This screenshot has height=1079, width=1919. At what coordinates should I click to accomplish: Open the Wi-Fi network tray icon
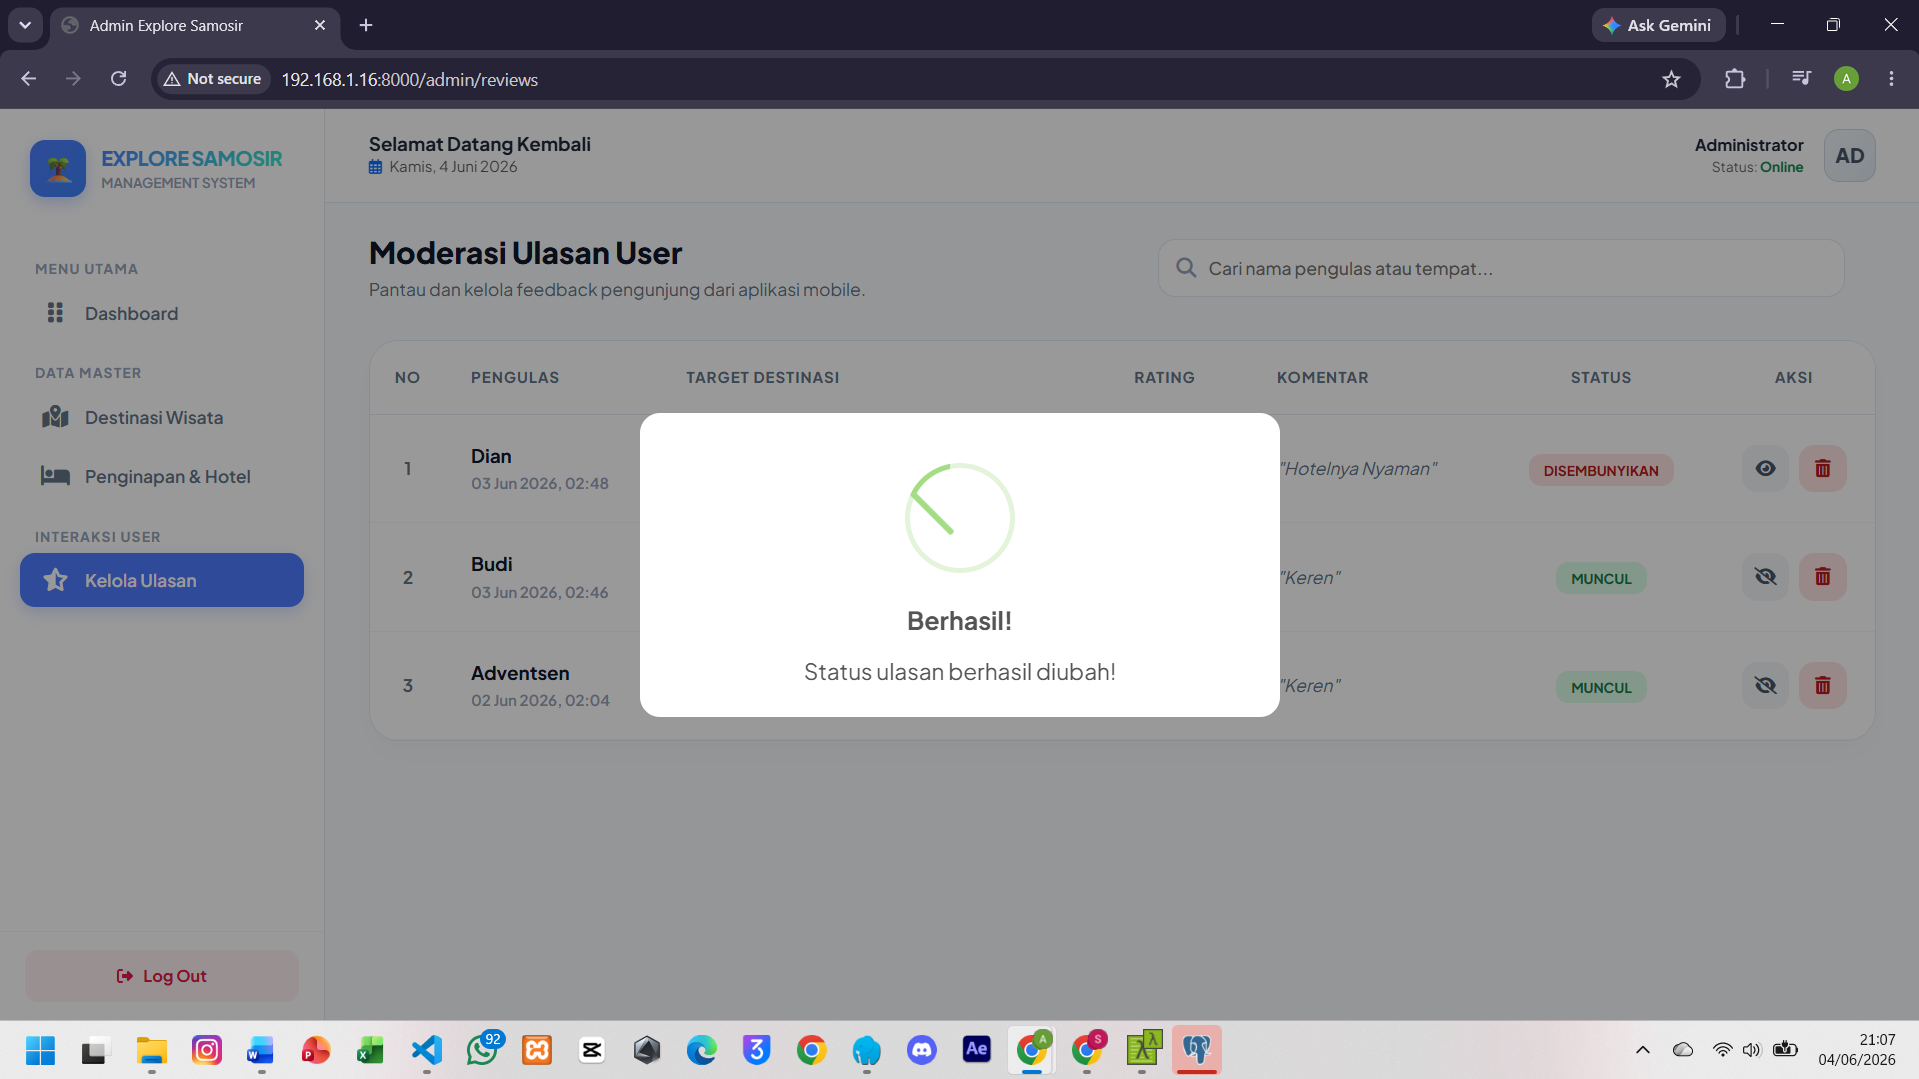coord(1722,1050)
